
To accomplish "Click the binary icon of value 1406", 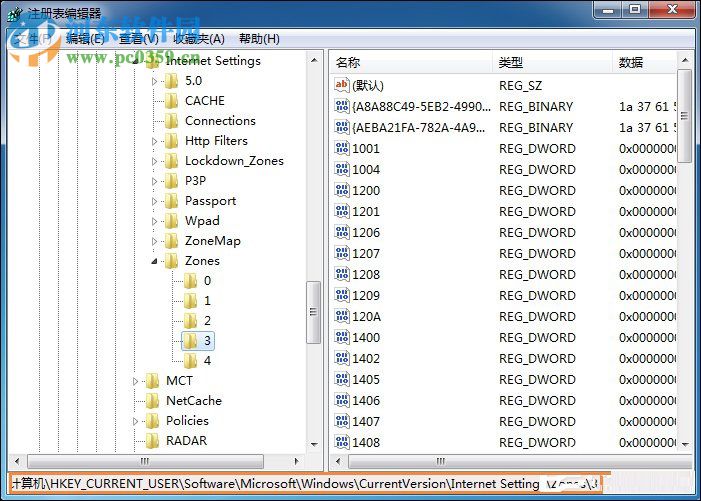I will (342, 400).
